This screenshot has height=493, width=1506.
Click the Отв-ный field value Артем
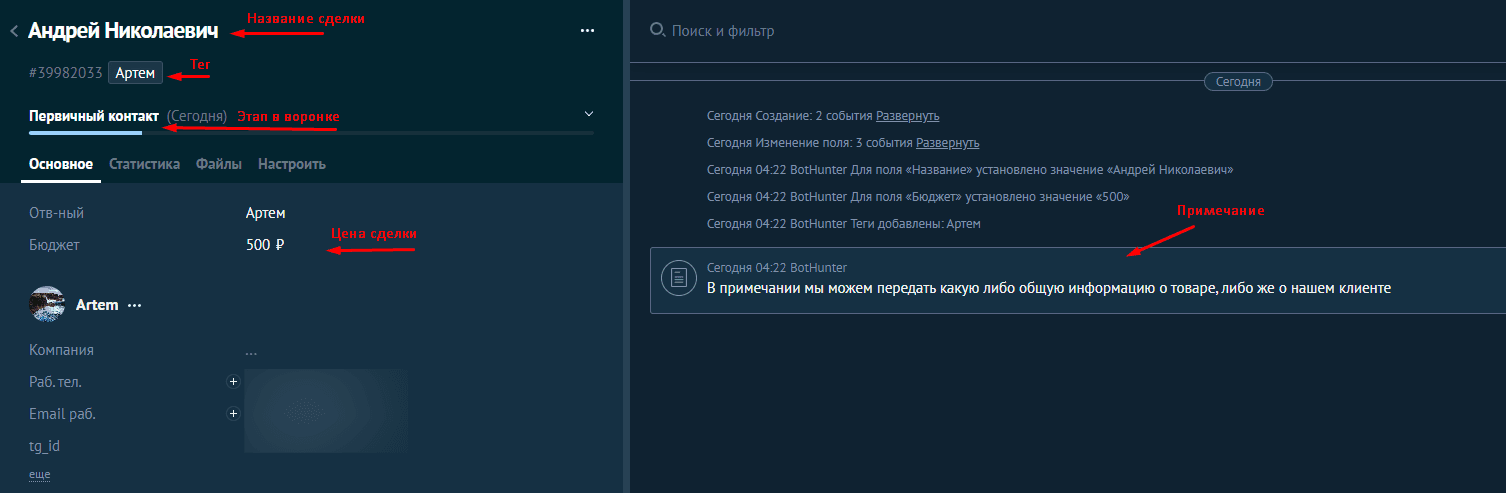[265, 213]
